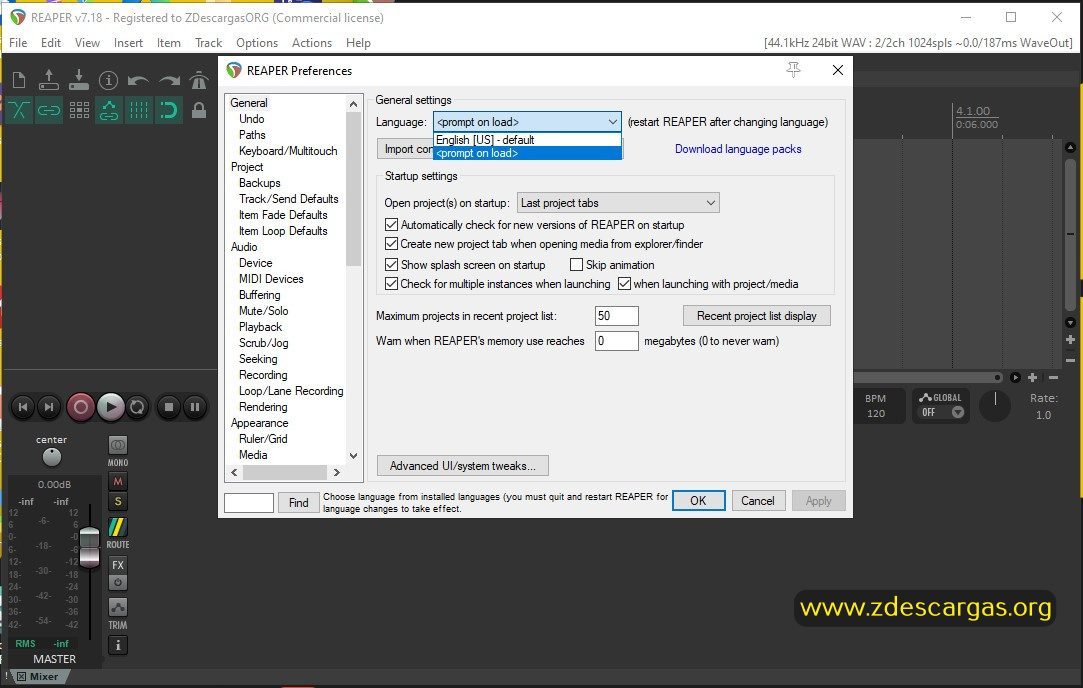The image size is (1083, 688).
Task: Click the memory use megabytes field
Action: point(616,341)
